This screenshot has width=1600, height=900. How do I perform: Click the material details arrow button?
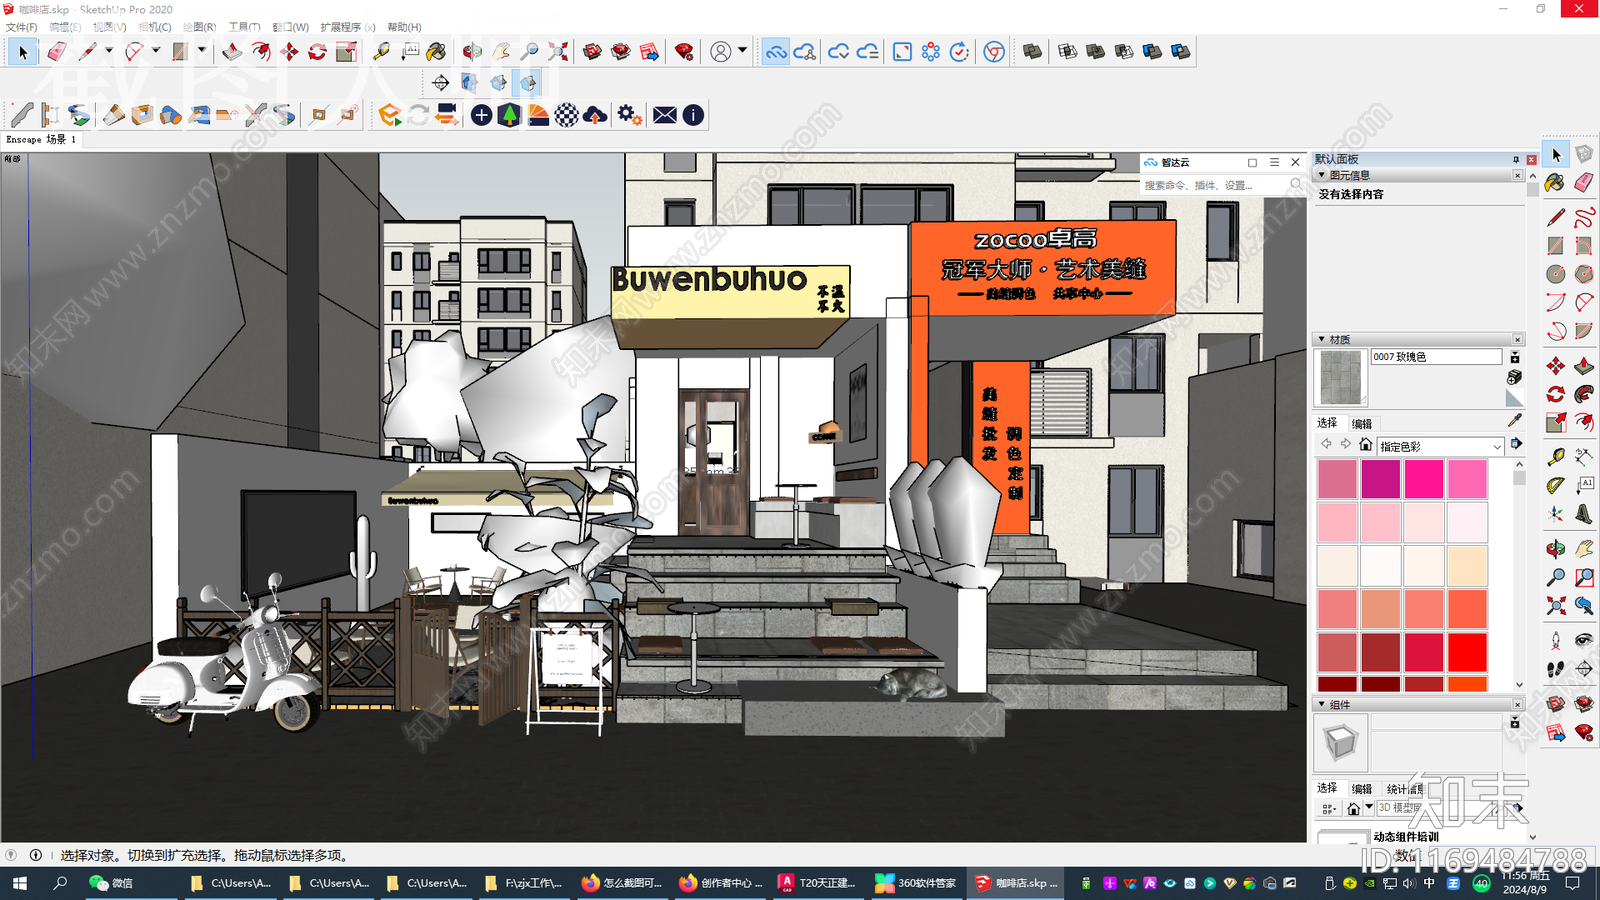1516,444
